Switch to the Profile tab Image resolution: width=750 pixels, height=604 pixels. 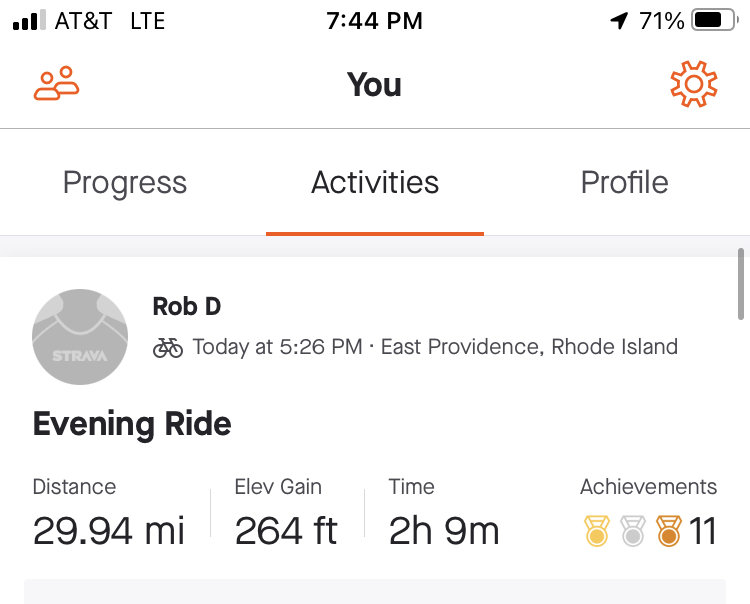pyautogui.click(x=625, y=182)
